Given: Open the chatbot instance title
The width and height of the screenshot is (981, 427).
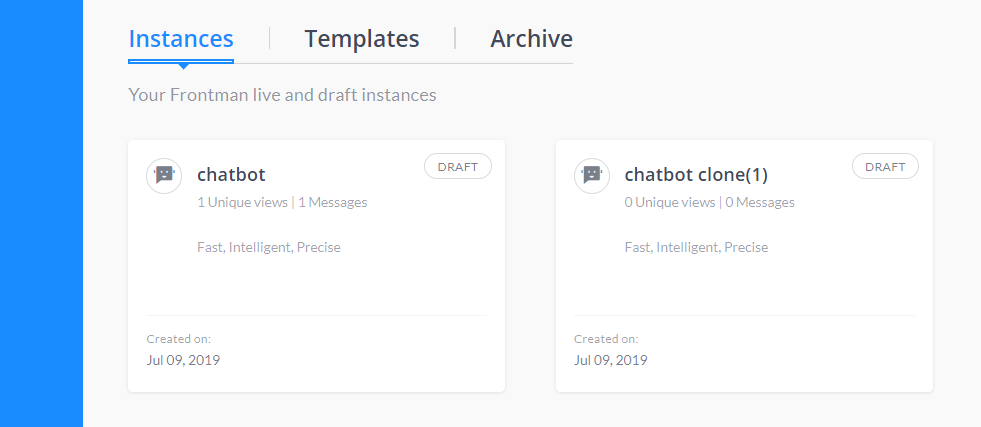Looking at the screenshot, I should coord(231,174).
